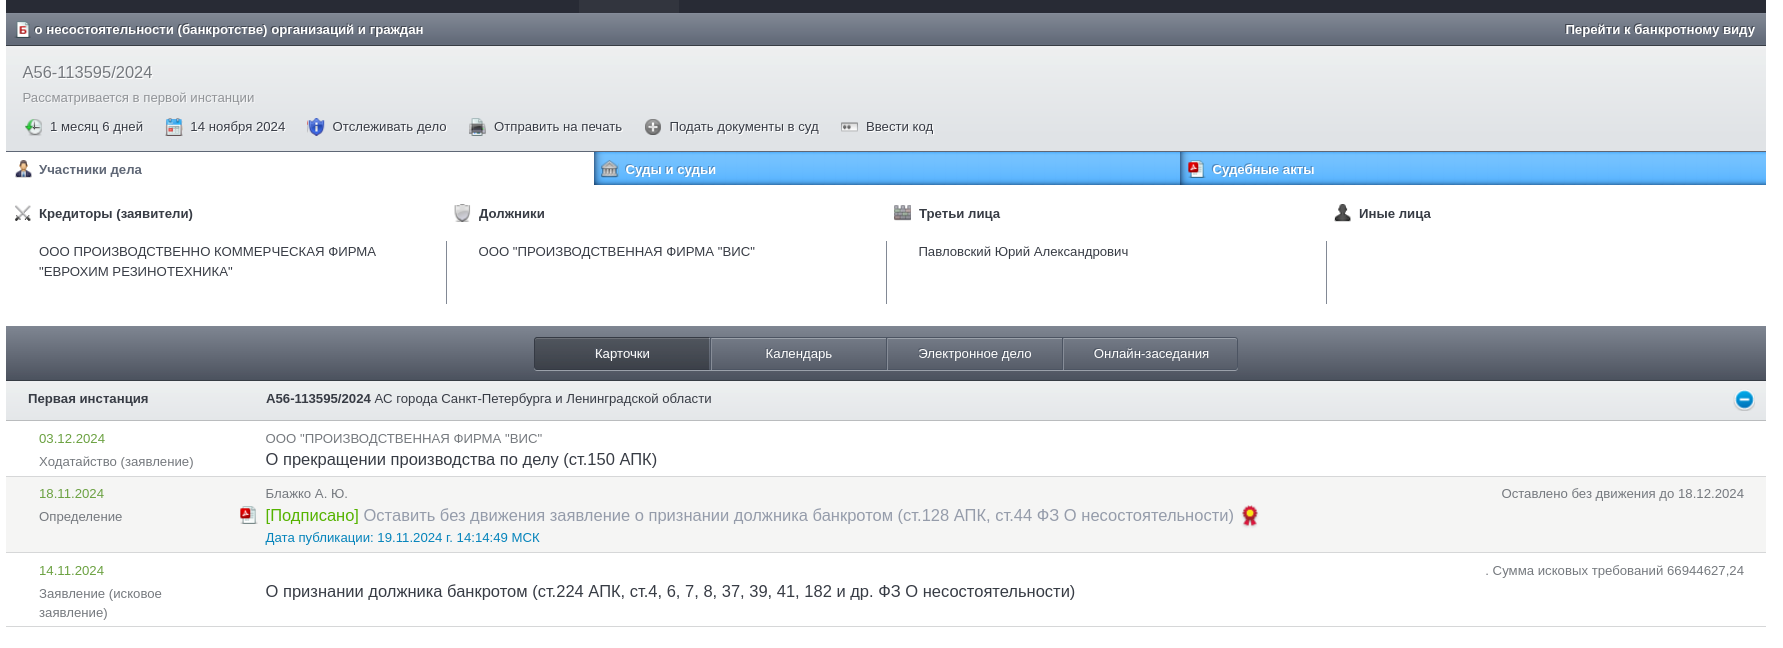The width and height of the screenshot is (1783, 648).
Task: Click О признании должника банкротом entry
Action: click(670, 592)
